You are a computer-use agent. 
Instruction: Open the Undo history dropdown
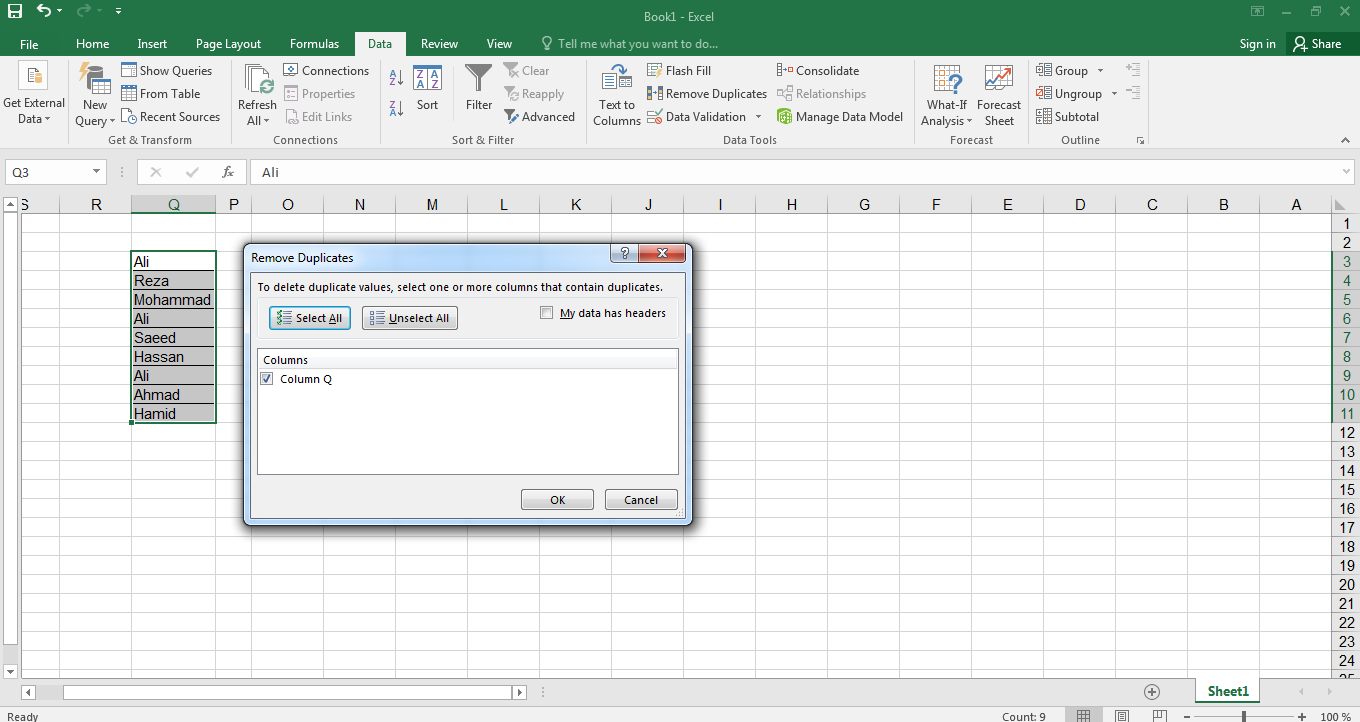click(x=60, y=11)
